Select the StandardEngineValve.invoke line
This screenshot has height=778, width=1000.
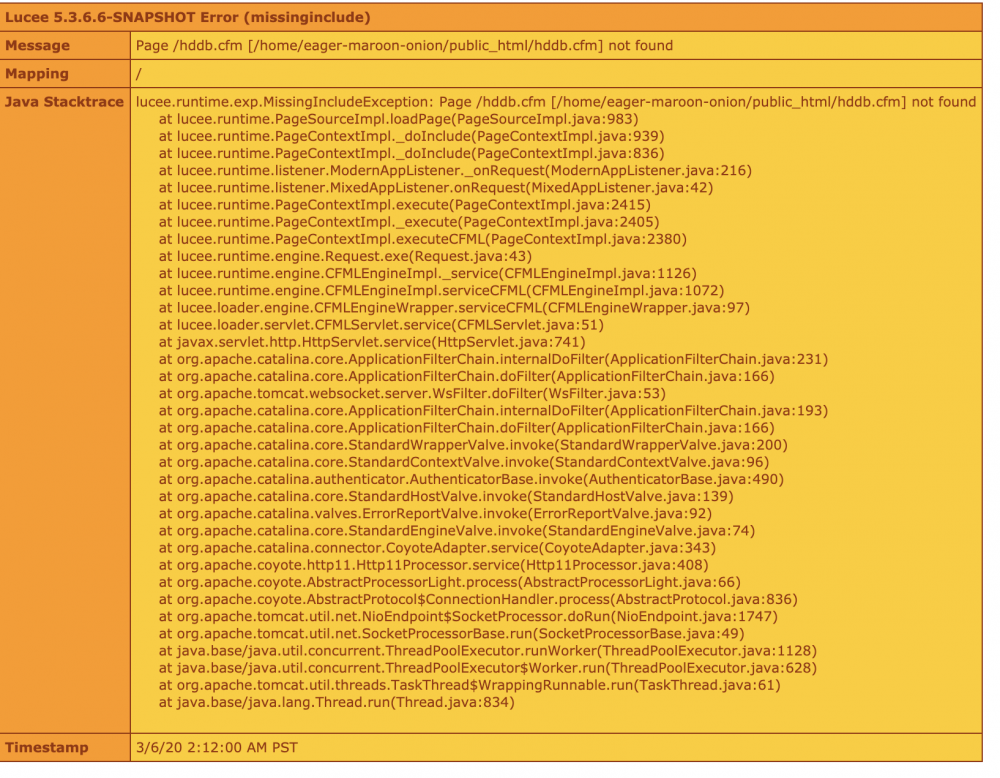tap(457, 531)
